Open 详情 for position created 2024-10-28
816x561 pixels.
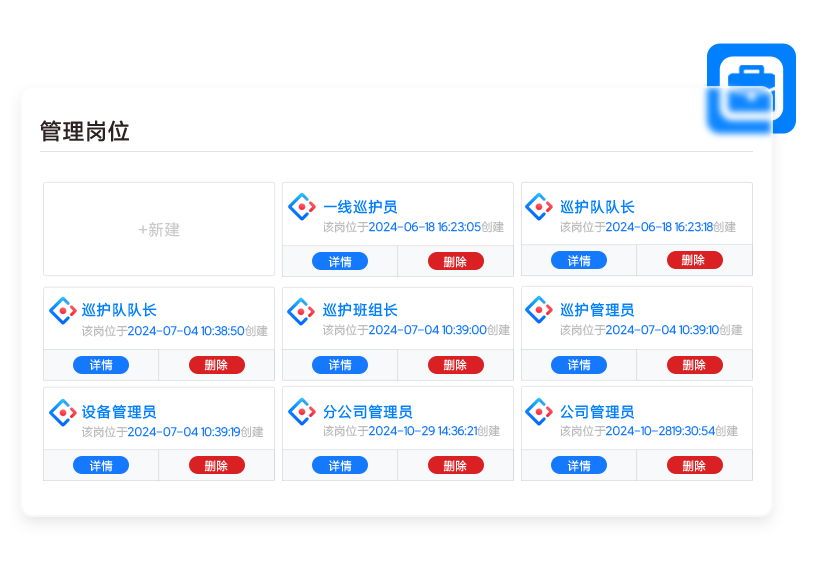pos(579,465)
